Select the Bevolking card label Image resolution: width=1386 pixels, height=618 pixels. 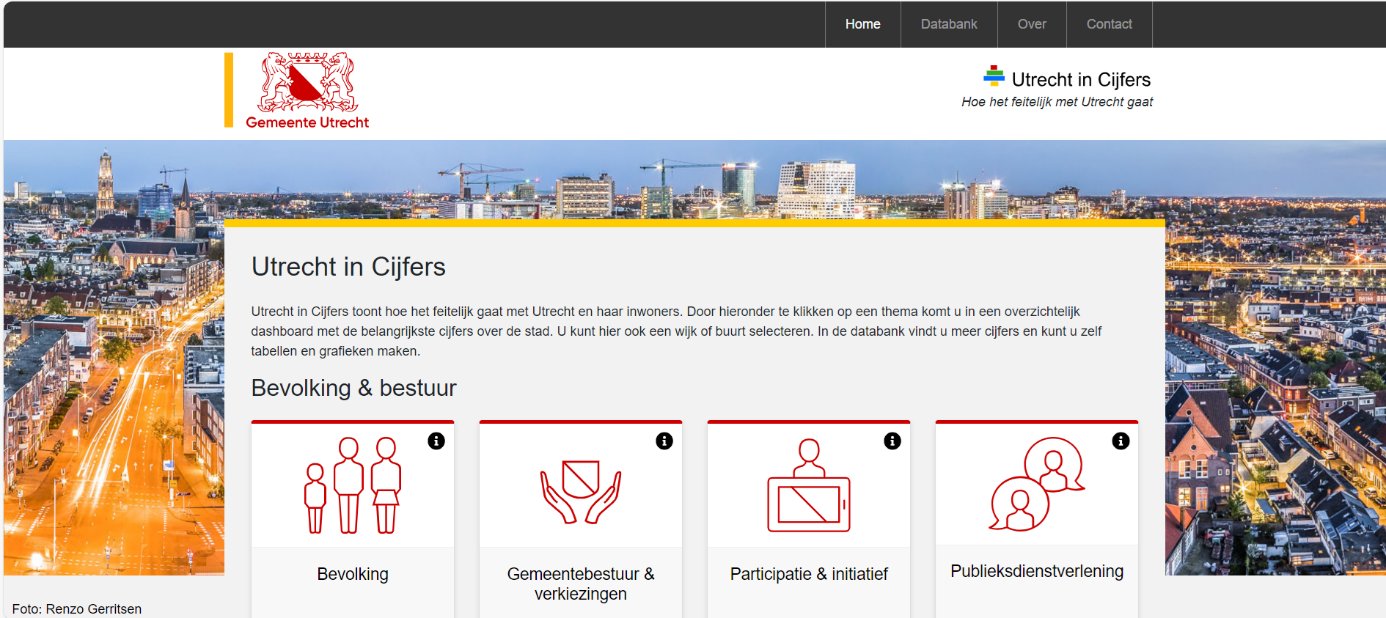coord(352,574)
